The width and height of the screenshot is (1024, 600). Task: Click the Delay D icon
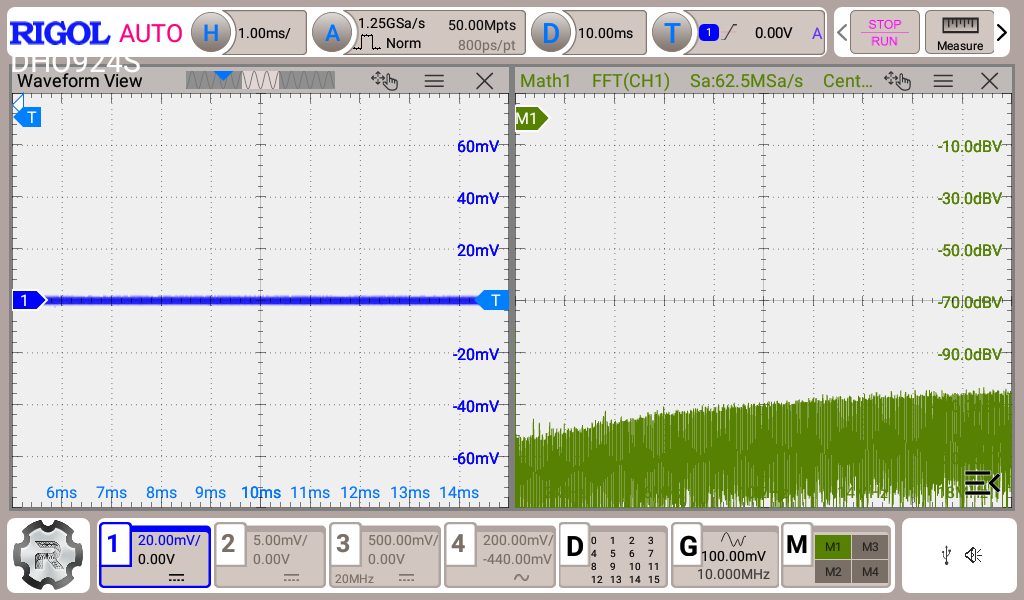point(550,33)
